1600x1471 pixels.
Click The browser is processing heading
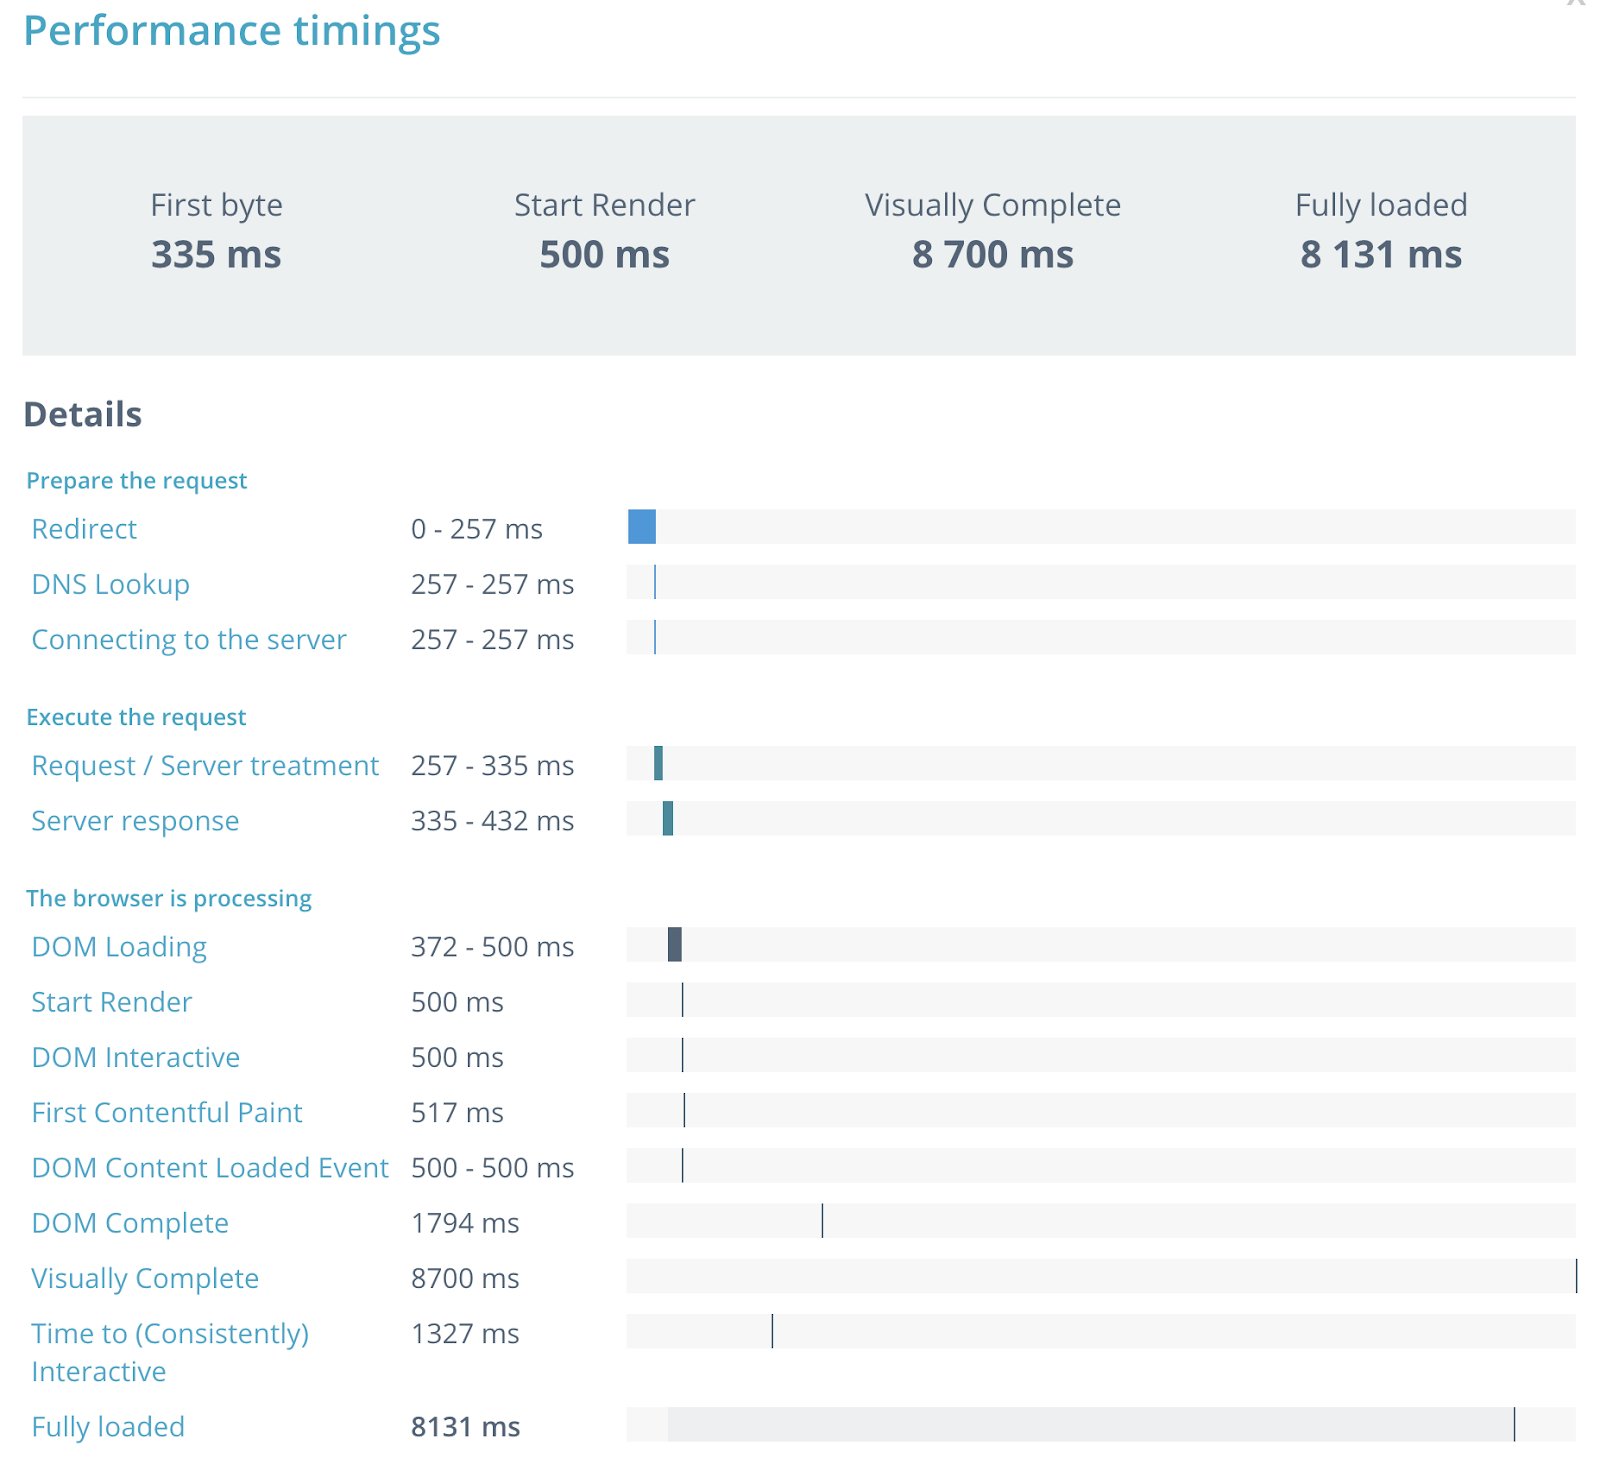169,899
